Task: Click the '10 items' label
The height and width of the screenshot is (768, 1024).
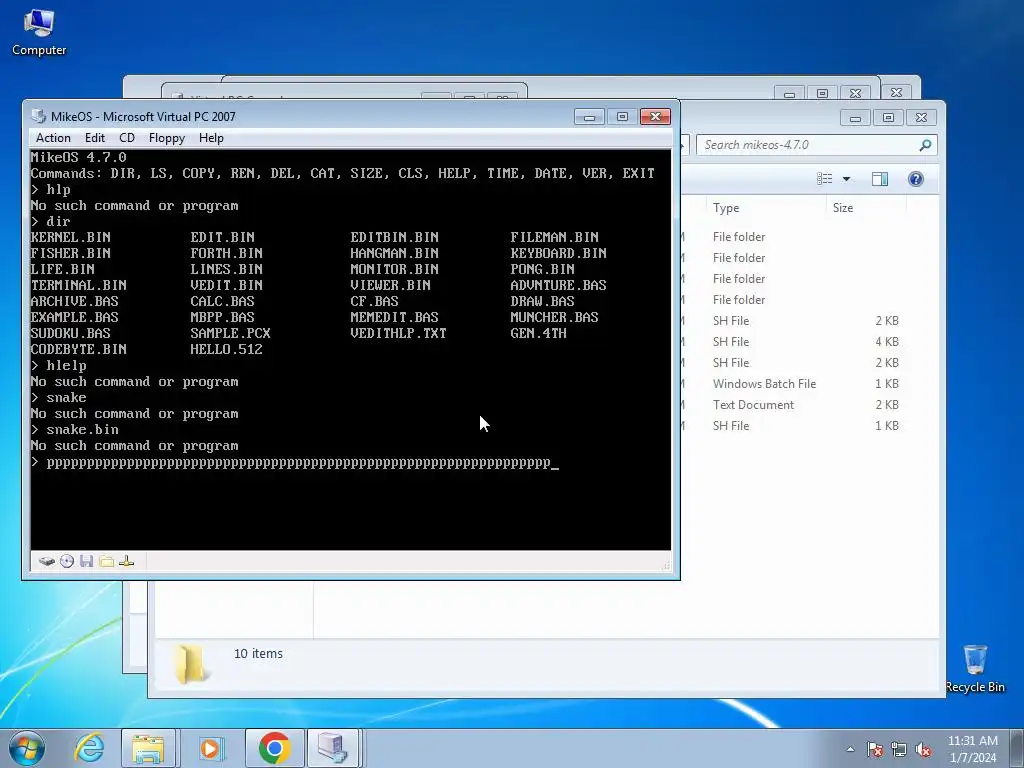Action: 258,654
